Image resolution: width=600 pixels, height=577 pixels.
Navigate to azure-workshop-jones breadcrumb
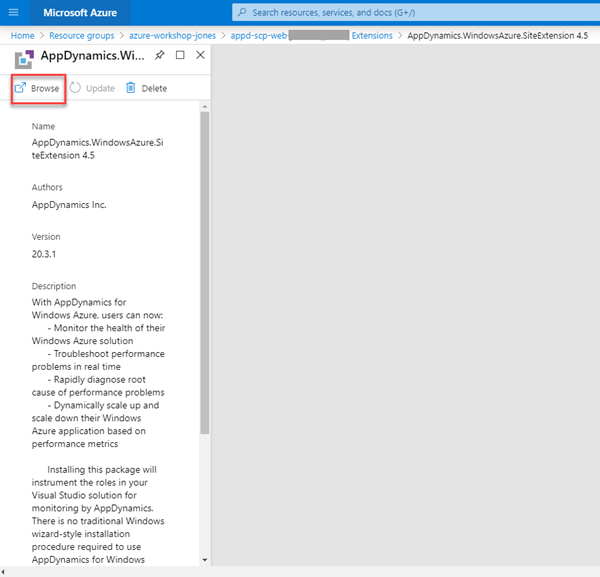[x=172, y=36]
